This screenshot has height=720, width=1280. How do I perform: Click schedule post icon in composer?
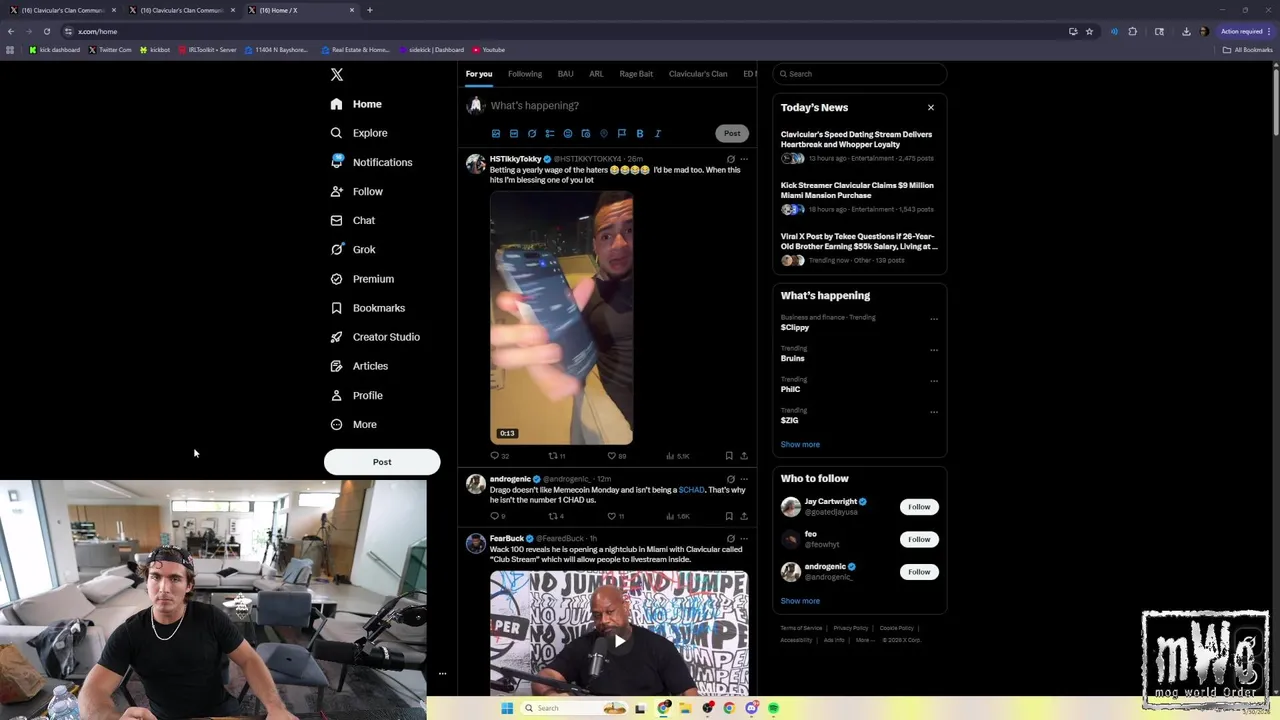pos(586,133)
